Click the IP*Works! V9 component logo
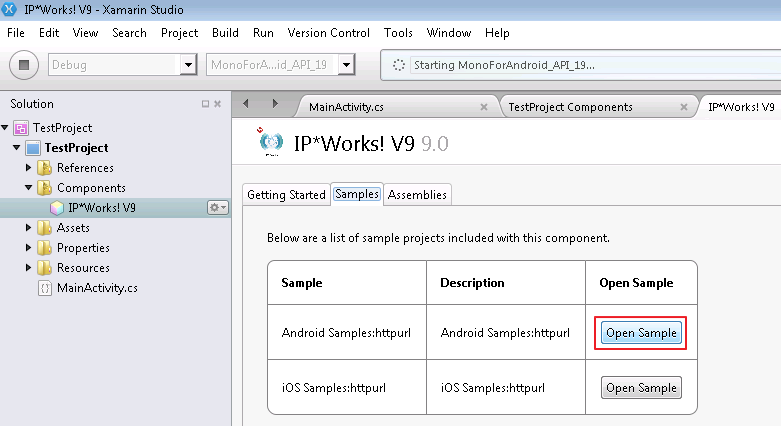The image size is (781, 426). tap(270, 142)
